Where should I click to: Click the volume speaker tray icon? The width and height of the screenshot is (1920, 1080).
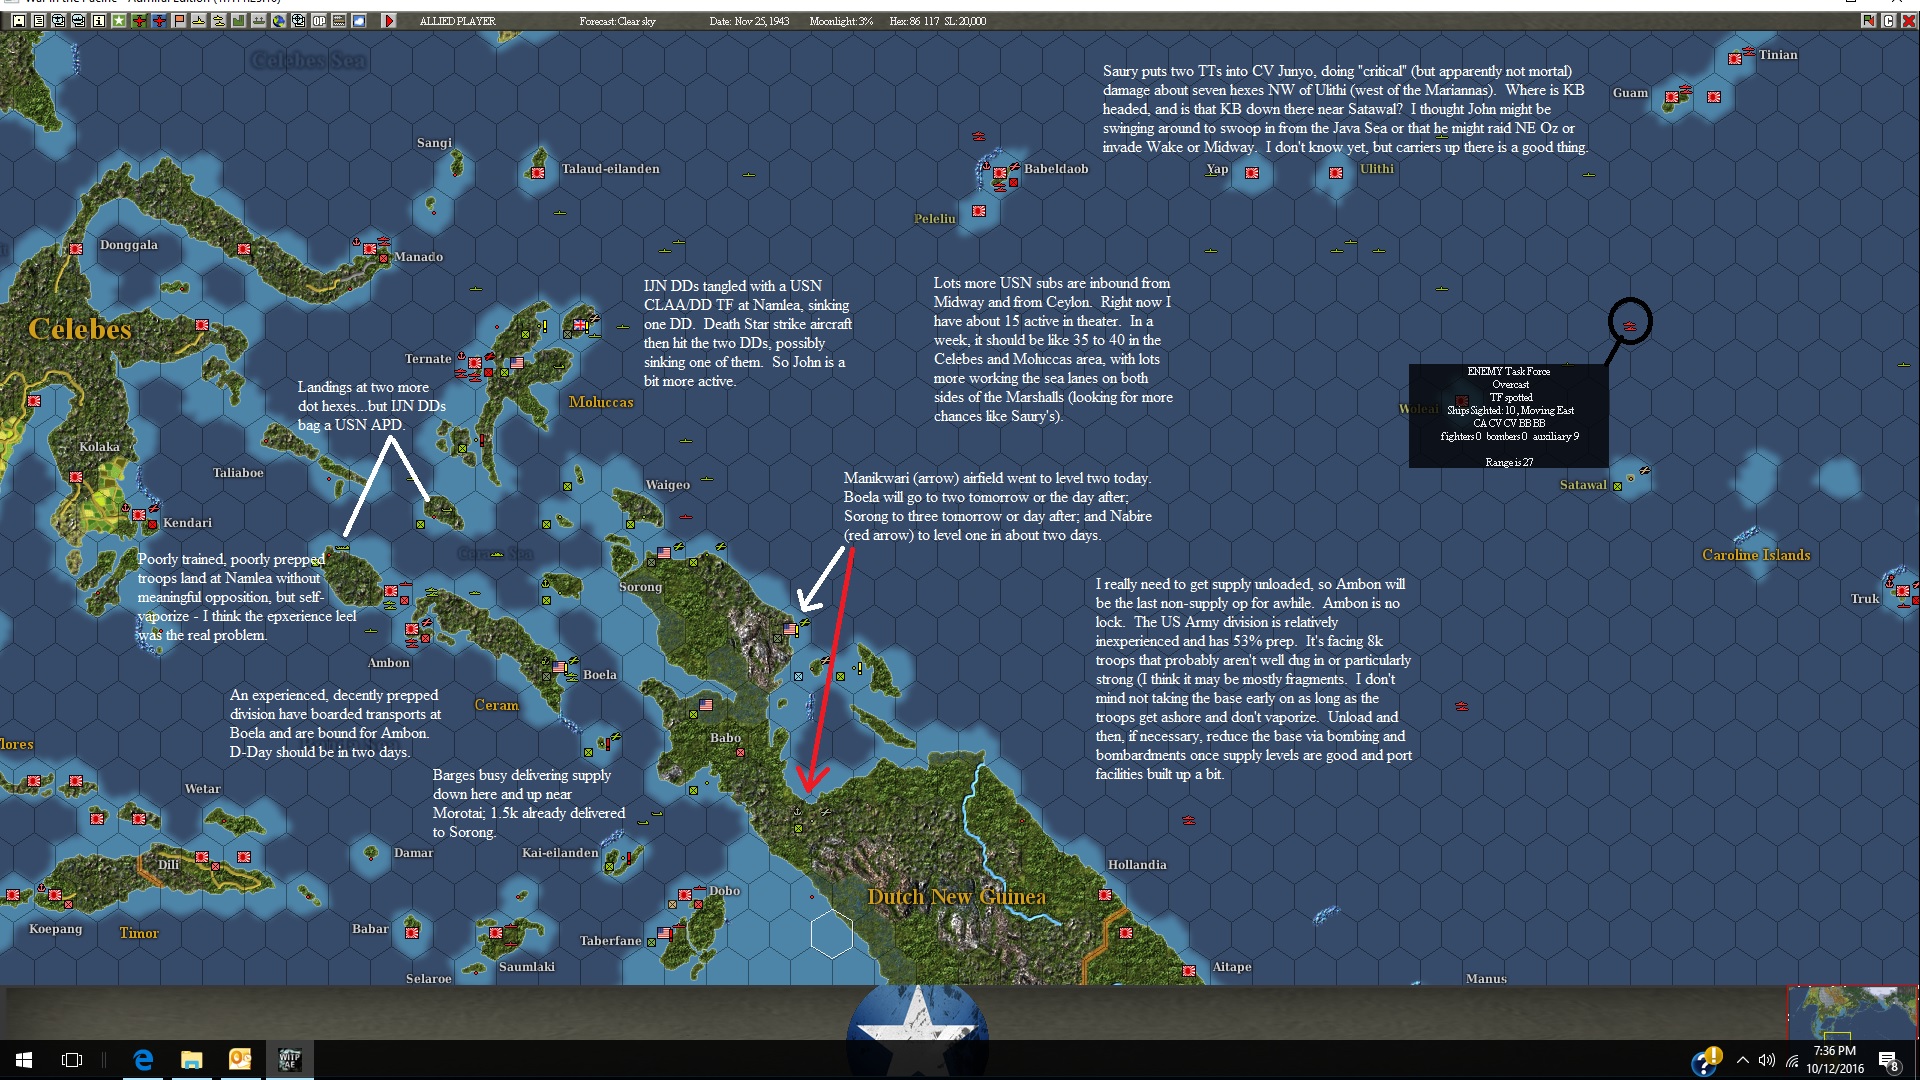(x=1767, y=1061)
